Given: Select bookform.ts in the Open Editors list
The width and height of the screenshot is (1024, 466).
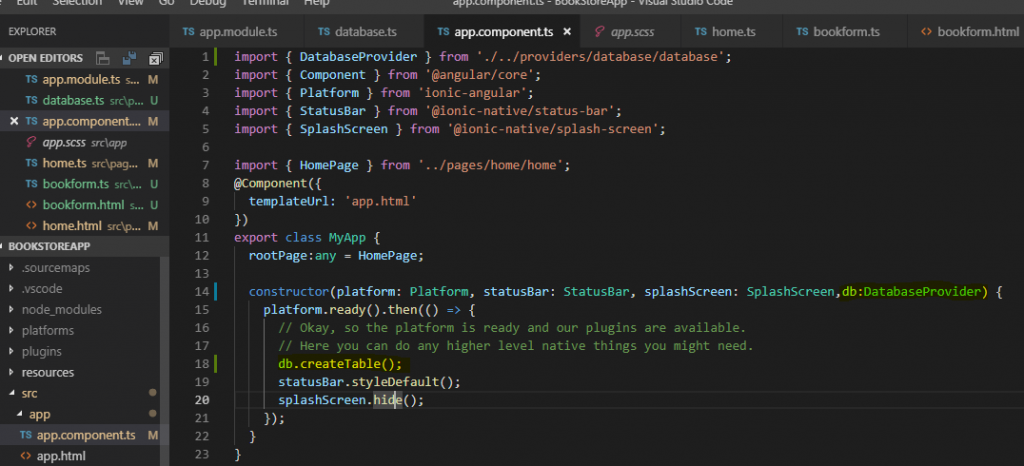Looking at the screenshot, I should click(75, 185).
